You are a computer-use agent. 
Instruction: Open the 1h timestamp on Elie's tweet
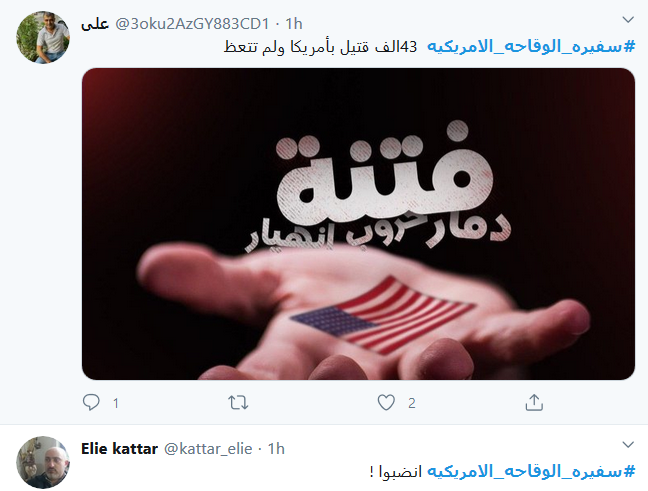pyautogui.click(x=276, y=448)
